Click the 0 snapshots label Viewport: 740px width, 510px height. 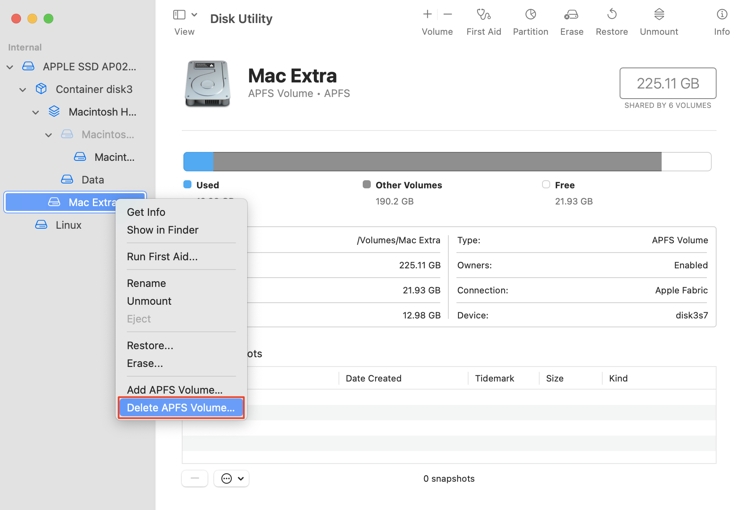coord(449,479)
